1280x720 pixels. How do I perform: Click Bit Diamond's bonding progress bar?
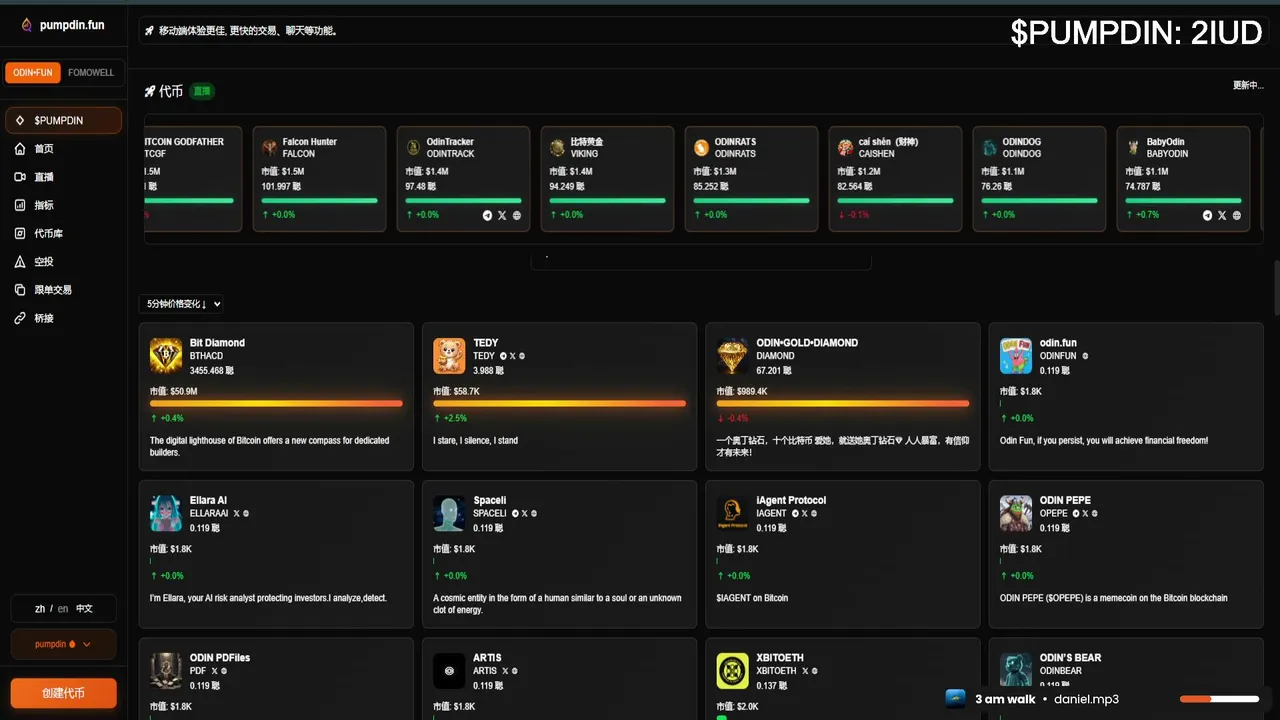(x=276, y=403)
